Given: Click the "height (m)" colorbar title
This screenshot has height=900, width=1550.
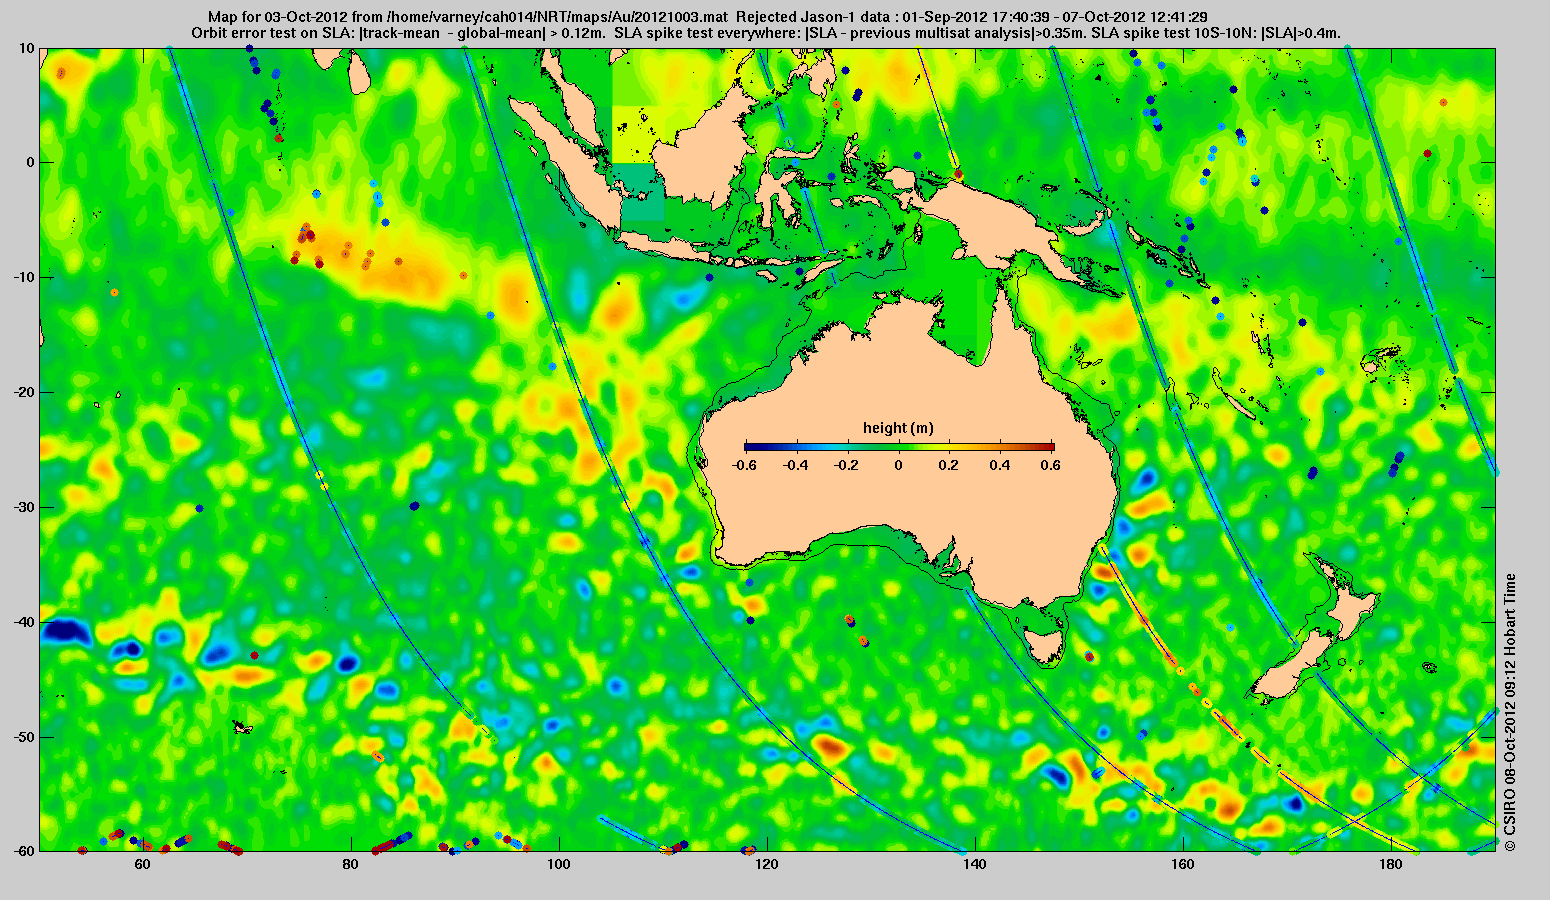Looking at the screenshot, I should point(898,428).
